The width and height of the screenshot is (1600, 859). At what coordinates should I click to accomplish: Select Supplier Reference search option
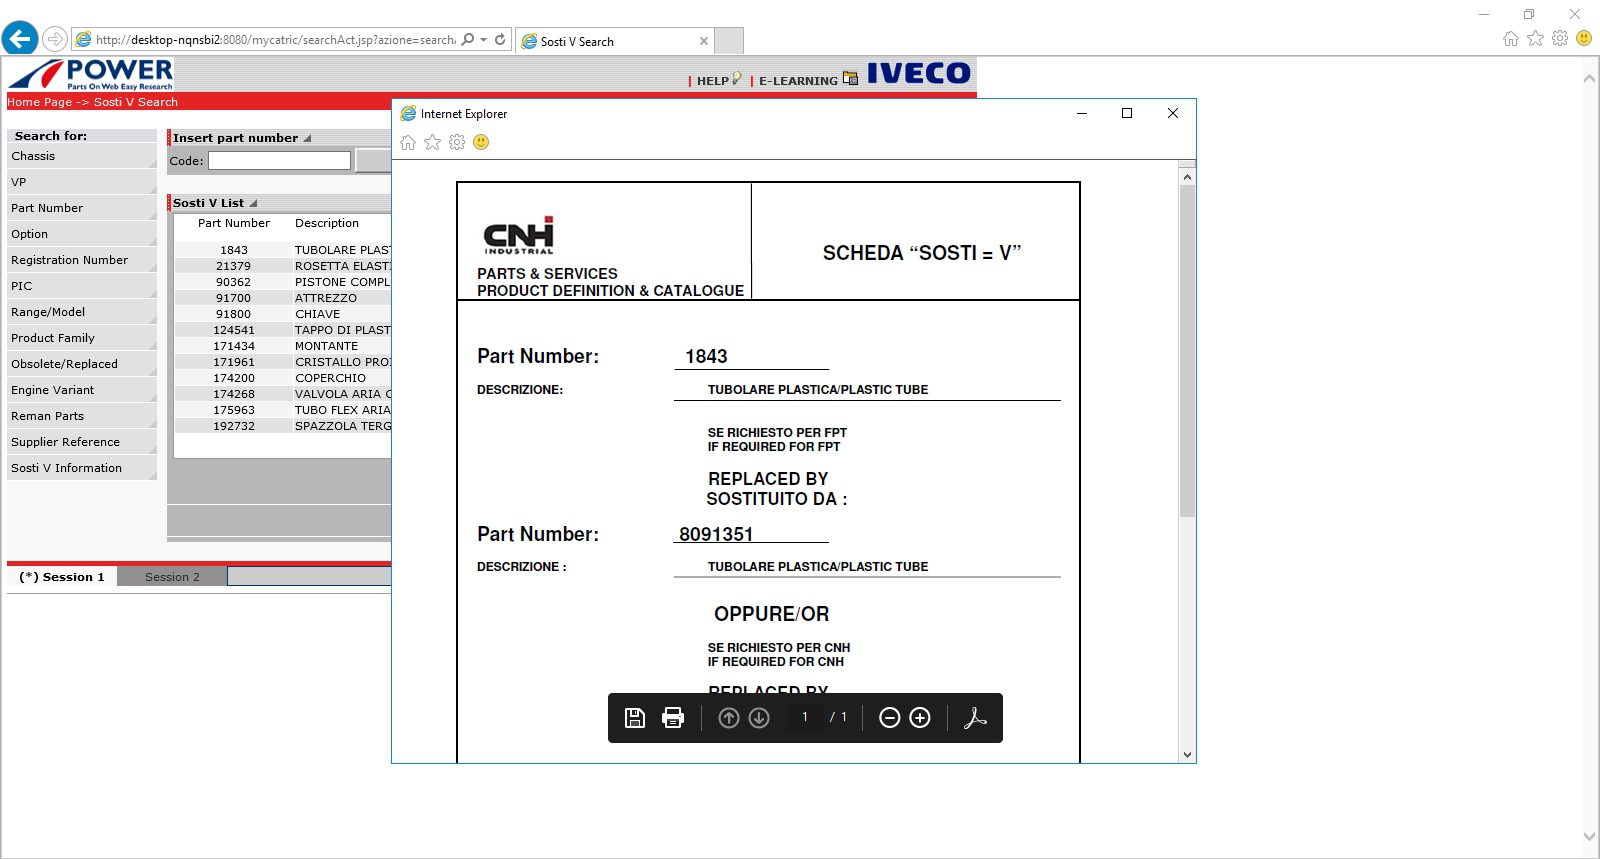coord(82,442)
